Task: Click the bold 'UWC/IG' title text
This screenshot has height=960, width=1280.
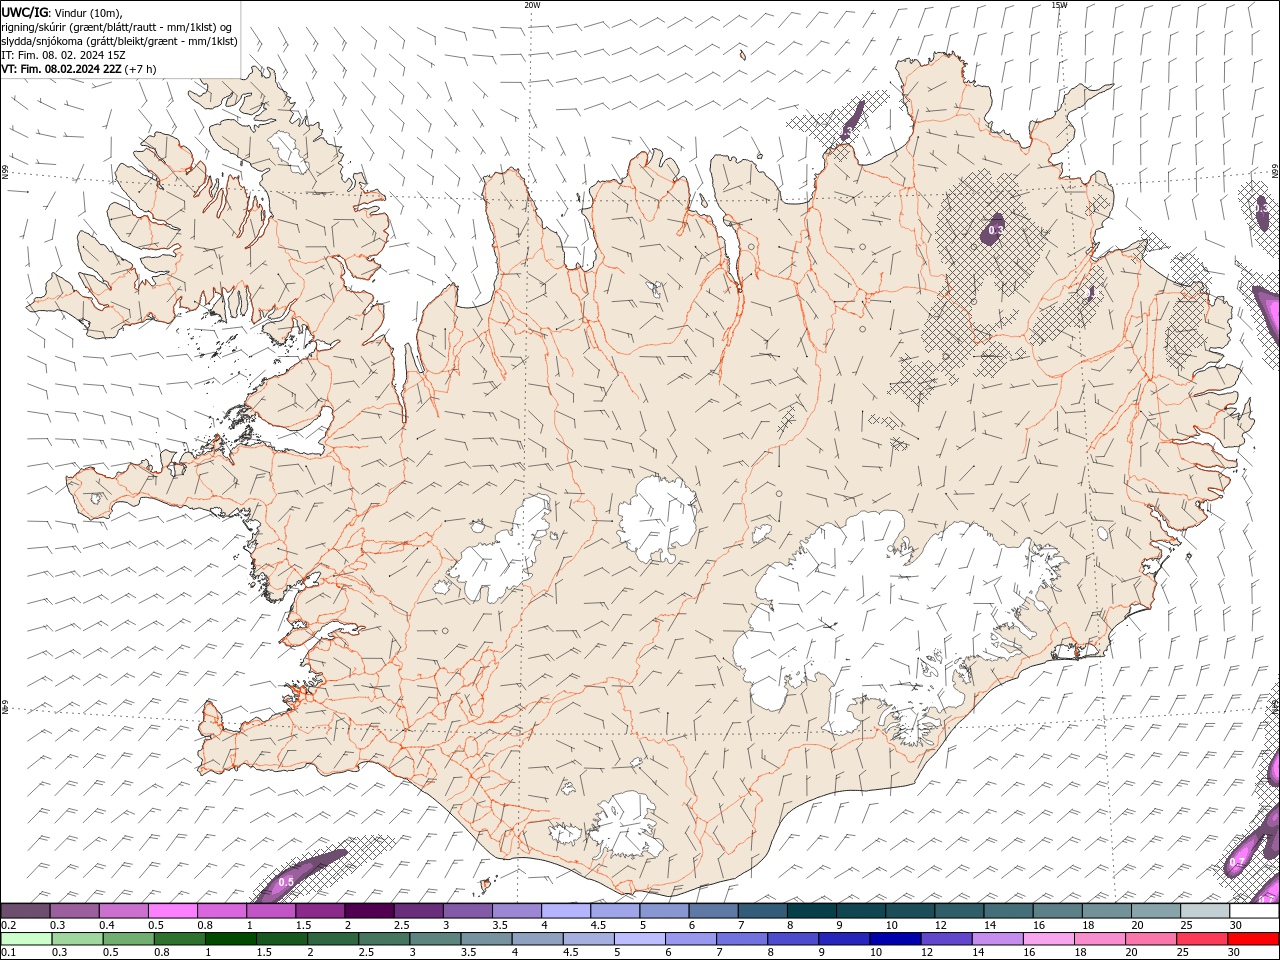Action: click(x=24, y=12)
